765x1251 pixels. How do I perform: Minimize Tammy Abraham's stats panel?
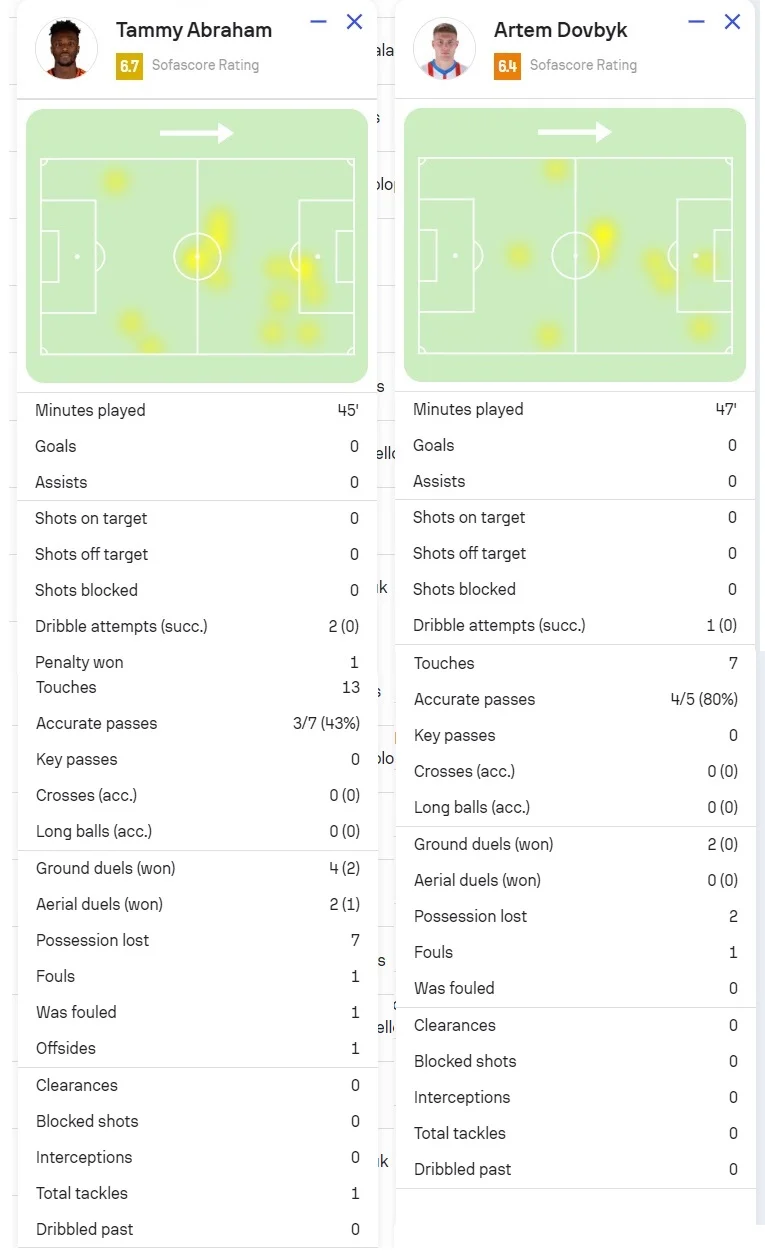319,21
